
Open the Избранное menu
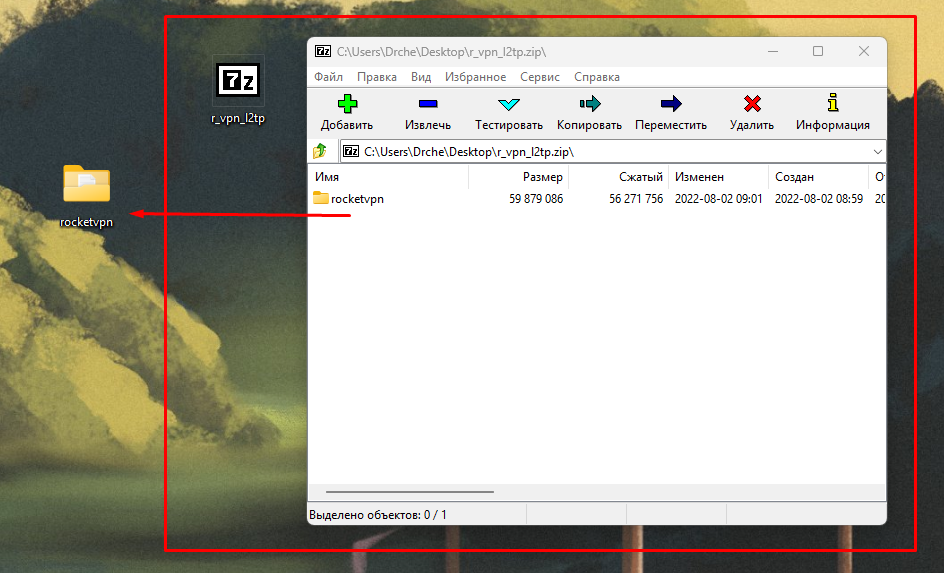click(476, 77)
